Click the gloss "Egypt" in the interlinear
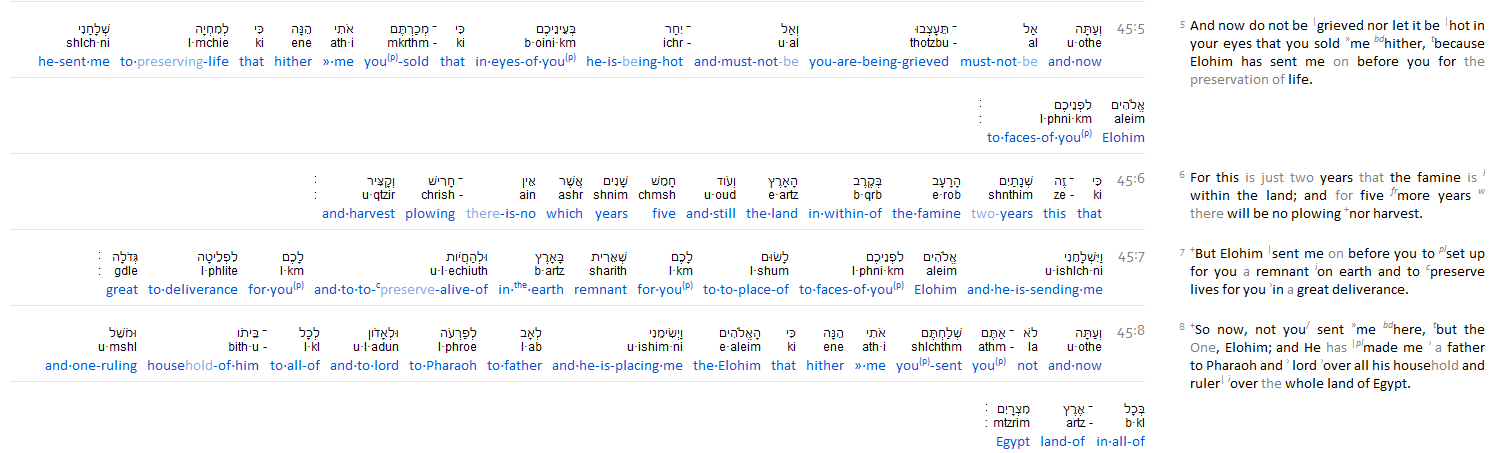Viewport: 1495px width, 453px height. 1012,442
